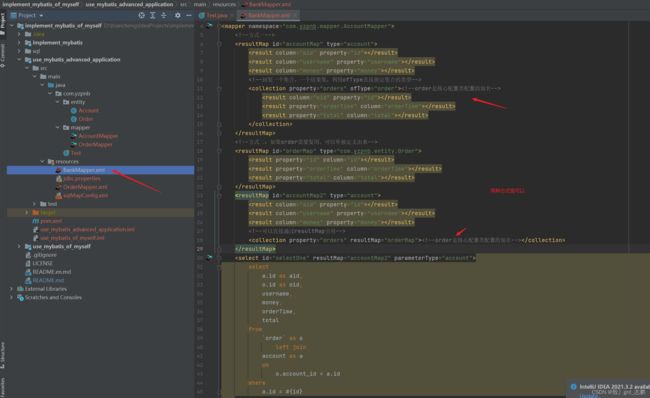This screenshot has height=398, width=650.
Task: Click the Scratches and Consoles icon
Action: point(20,297)
